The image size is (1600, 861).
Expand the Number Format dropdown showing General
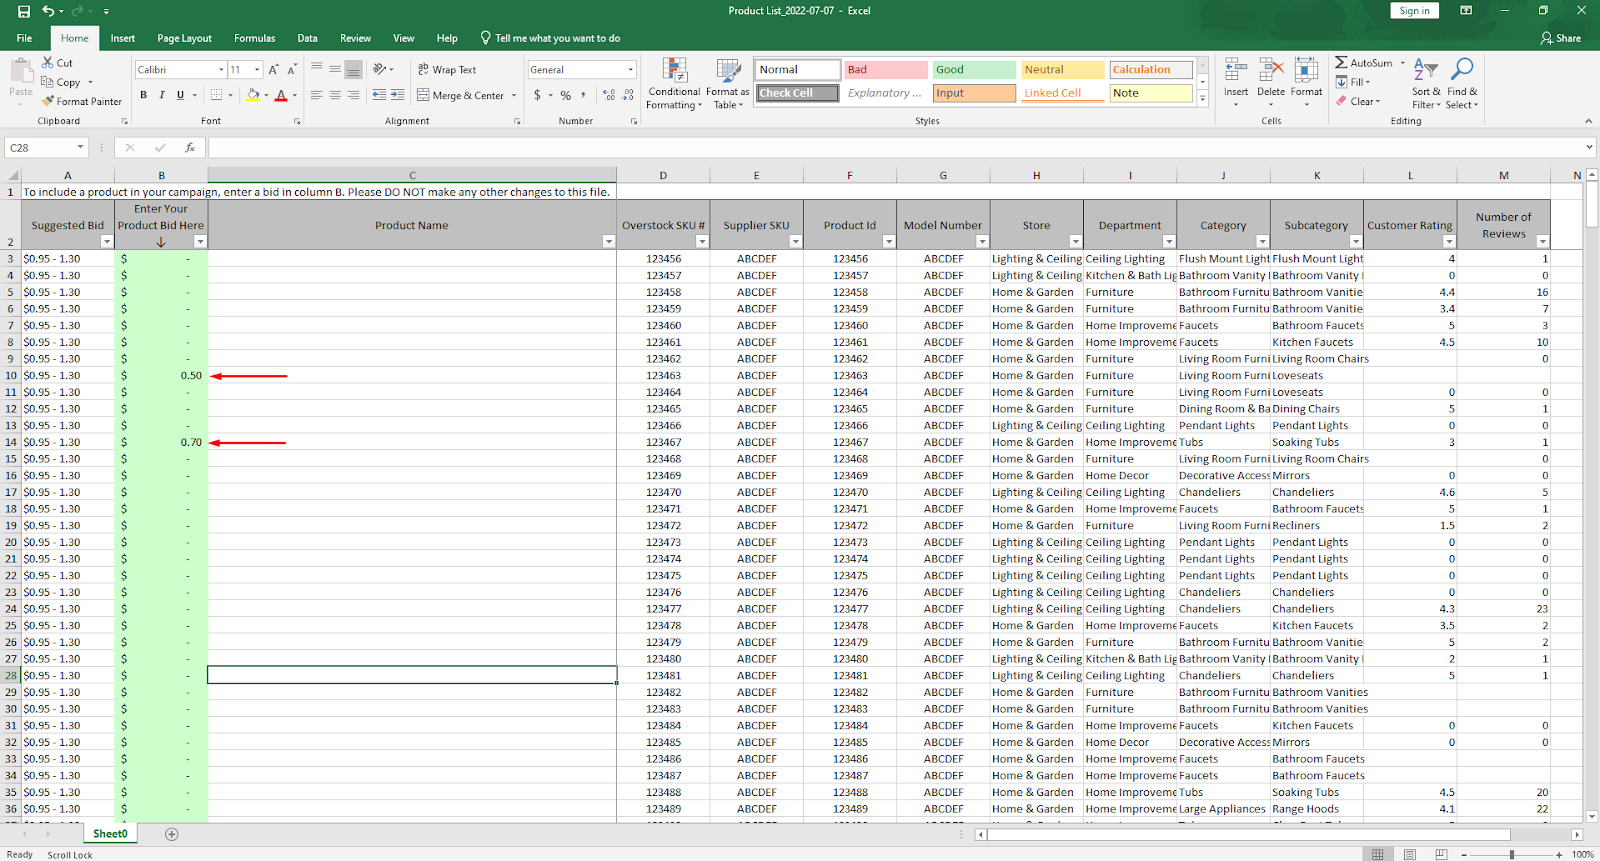[630, 70]
